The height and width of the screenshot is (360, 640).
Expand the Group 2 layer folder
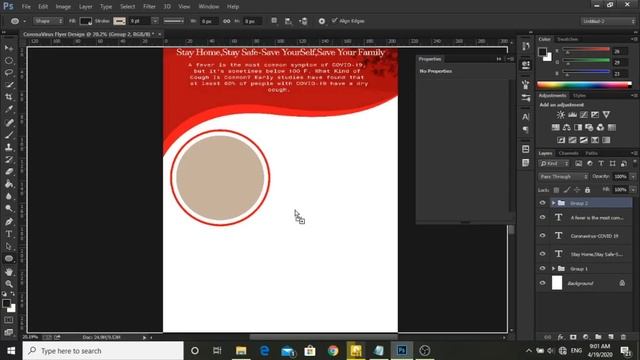click(x=553, y=203)
